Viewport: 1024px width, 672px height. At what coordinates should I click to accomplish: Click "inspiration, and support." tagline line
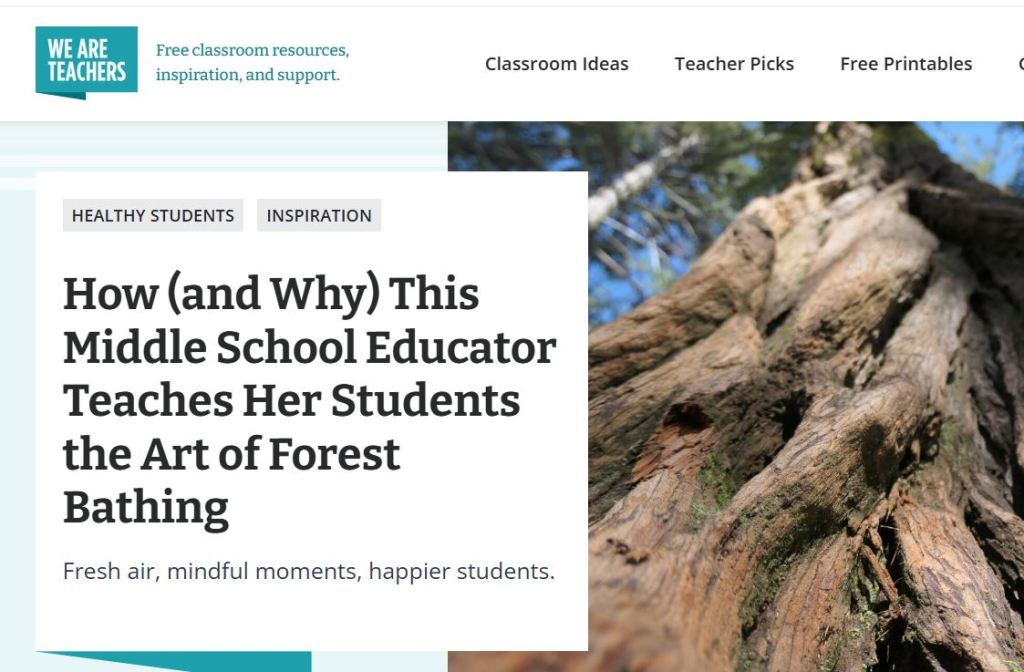pos(248,75)
